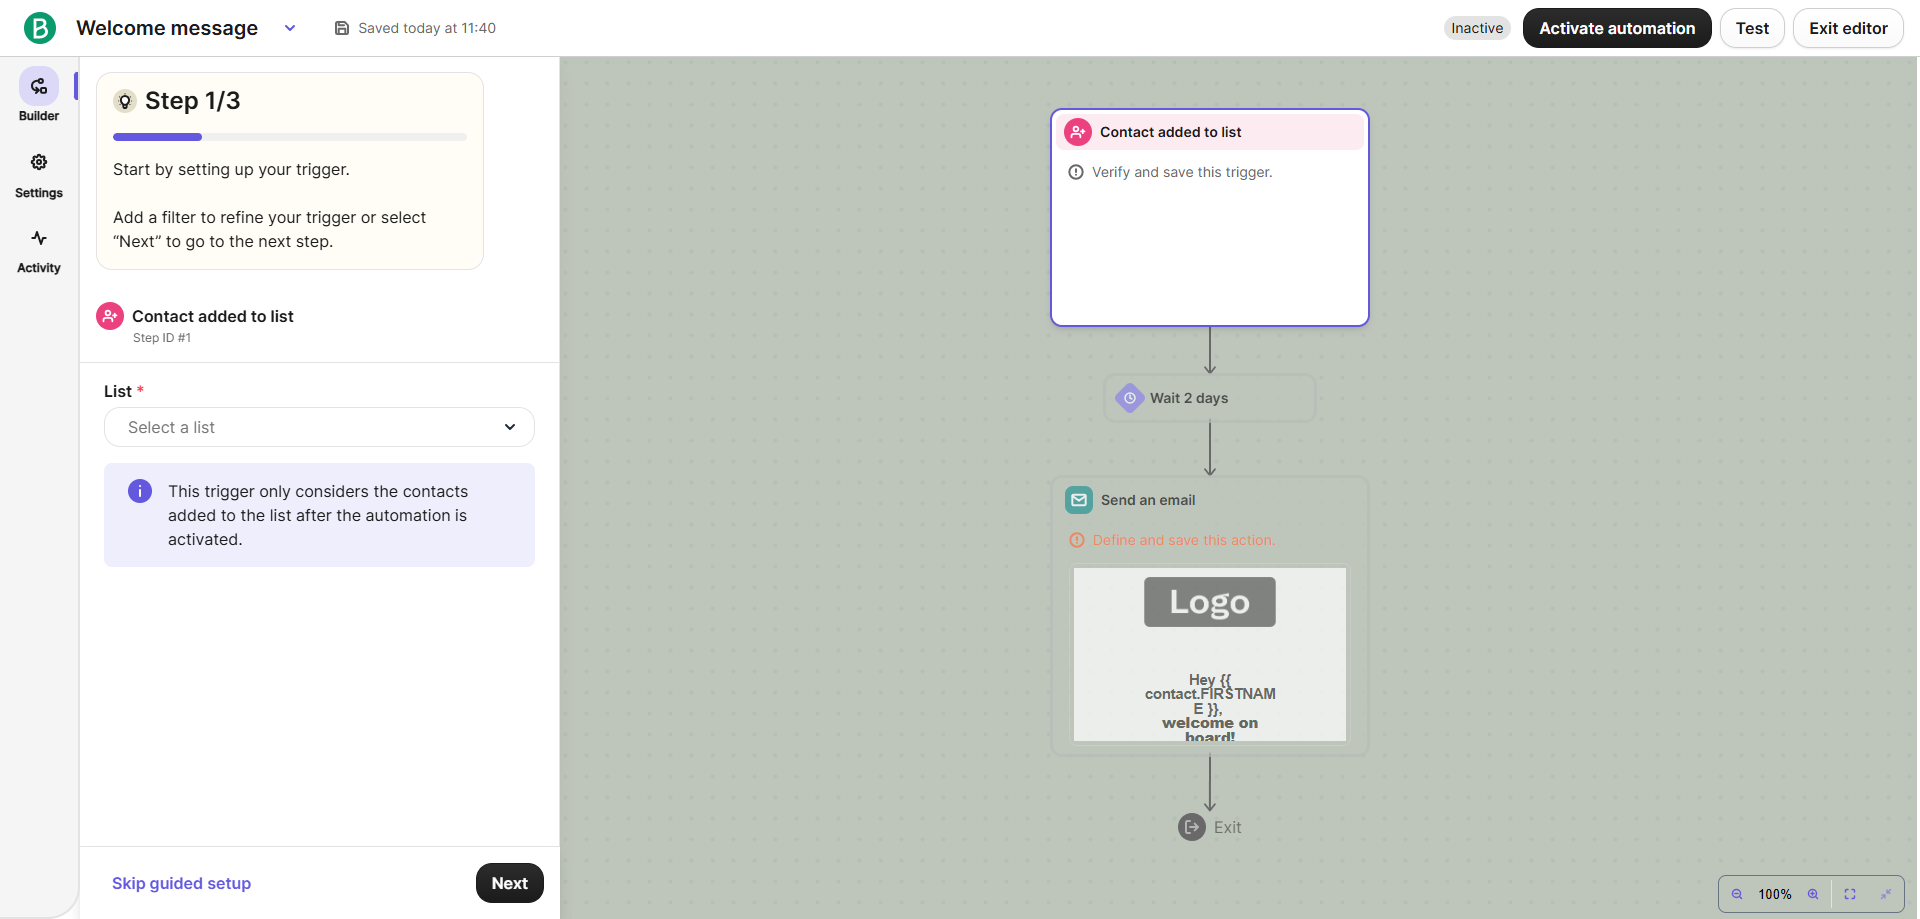This screenshot has width=1920, height=919.
Task: Open the Select a list dropdown
Action: click(319, 427)
